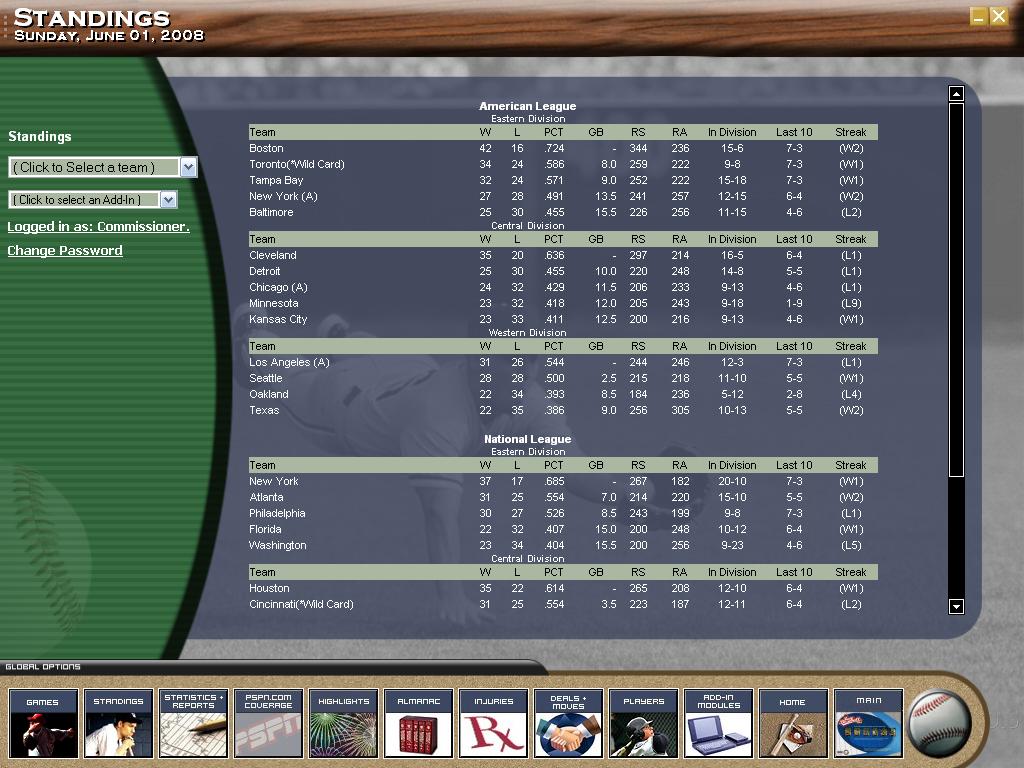
Task: Open the Injuries Rx icon
Action: 494,723
